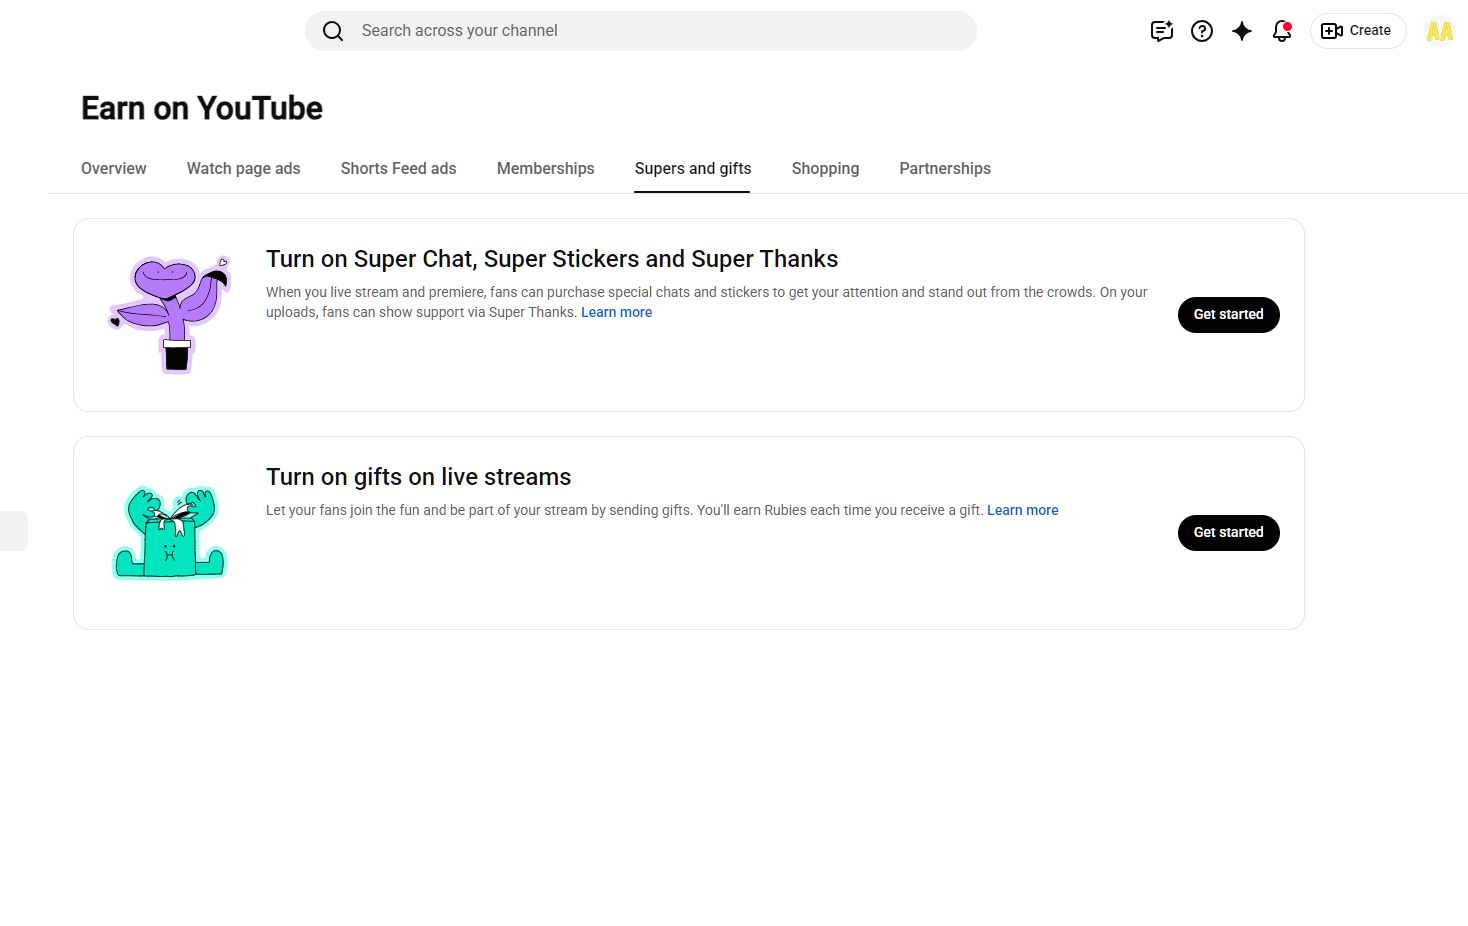Open the help question mark icon
1468x926 pixels.
tap(1202, 31)
